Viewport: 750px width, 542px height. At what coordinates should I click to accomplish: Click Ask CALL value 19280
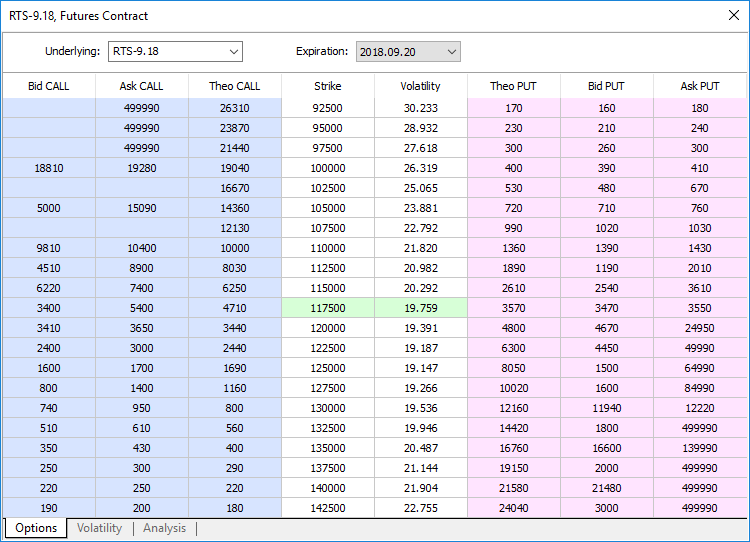pos(142,168)
